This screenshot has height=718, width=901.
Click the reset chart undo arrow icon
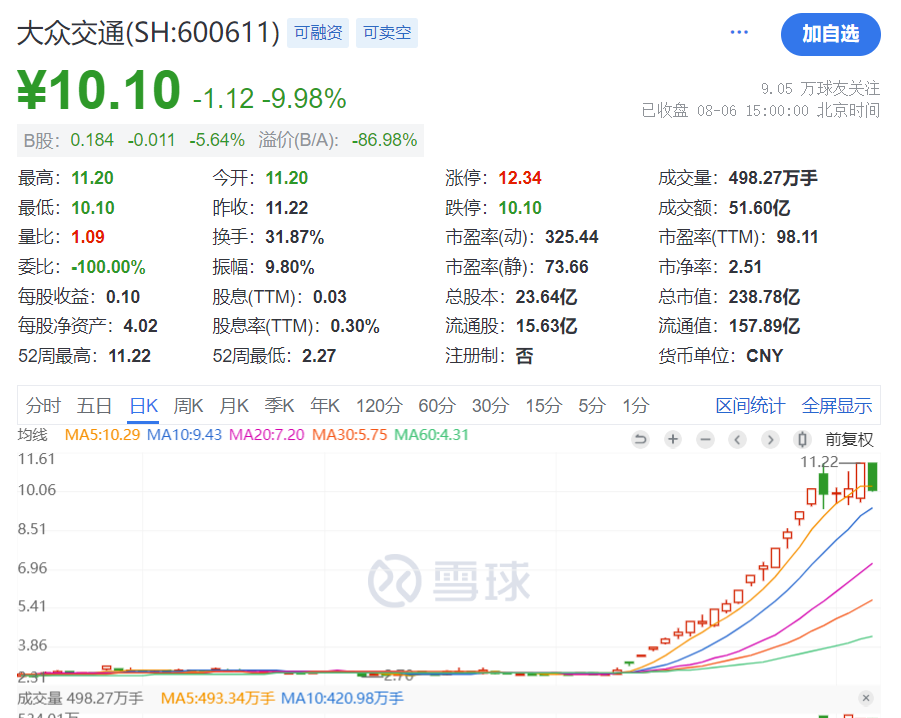click(x=641, y=439)
